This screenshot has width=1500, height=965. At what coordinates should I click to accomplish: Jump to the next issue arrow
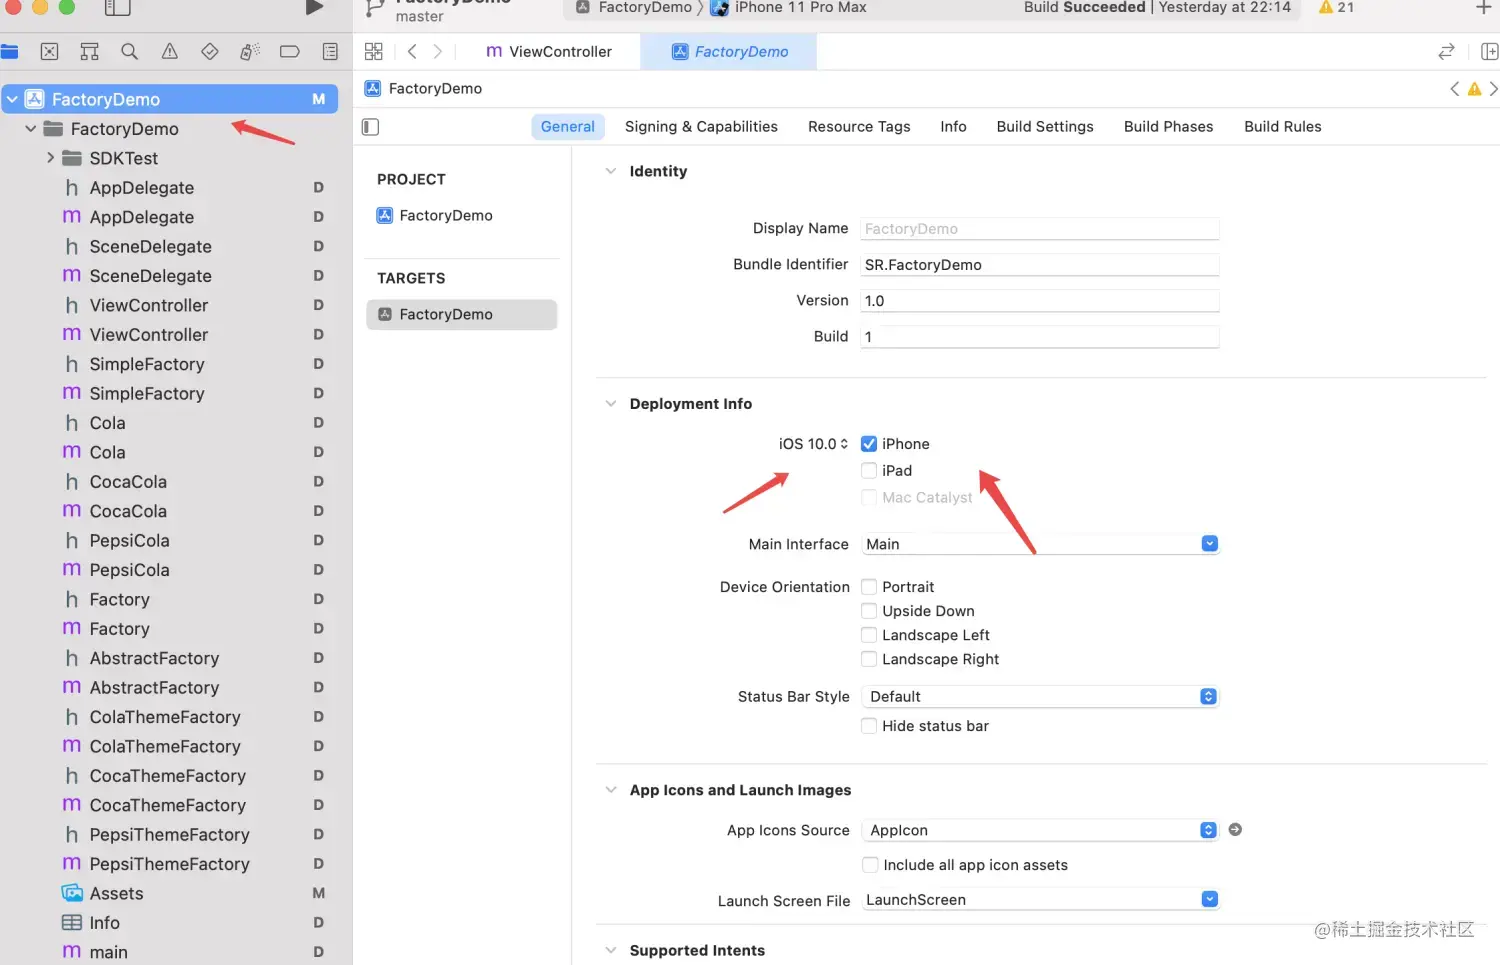click(x=1493, y=89)
